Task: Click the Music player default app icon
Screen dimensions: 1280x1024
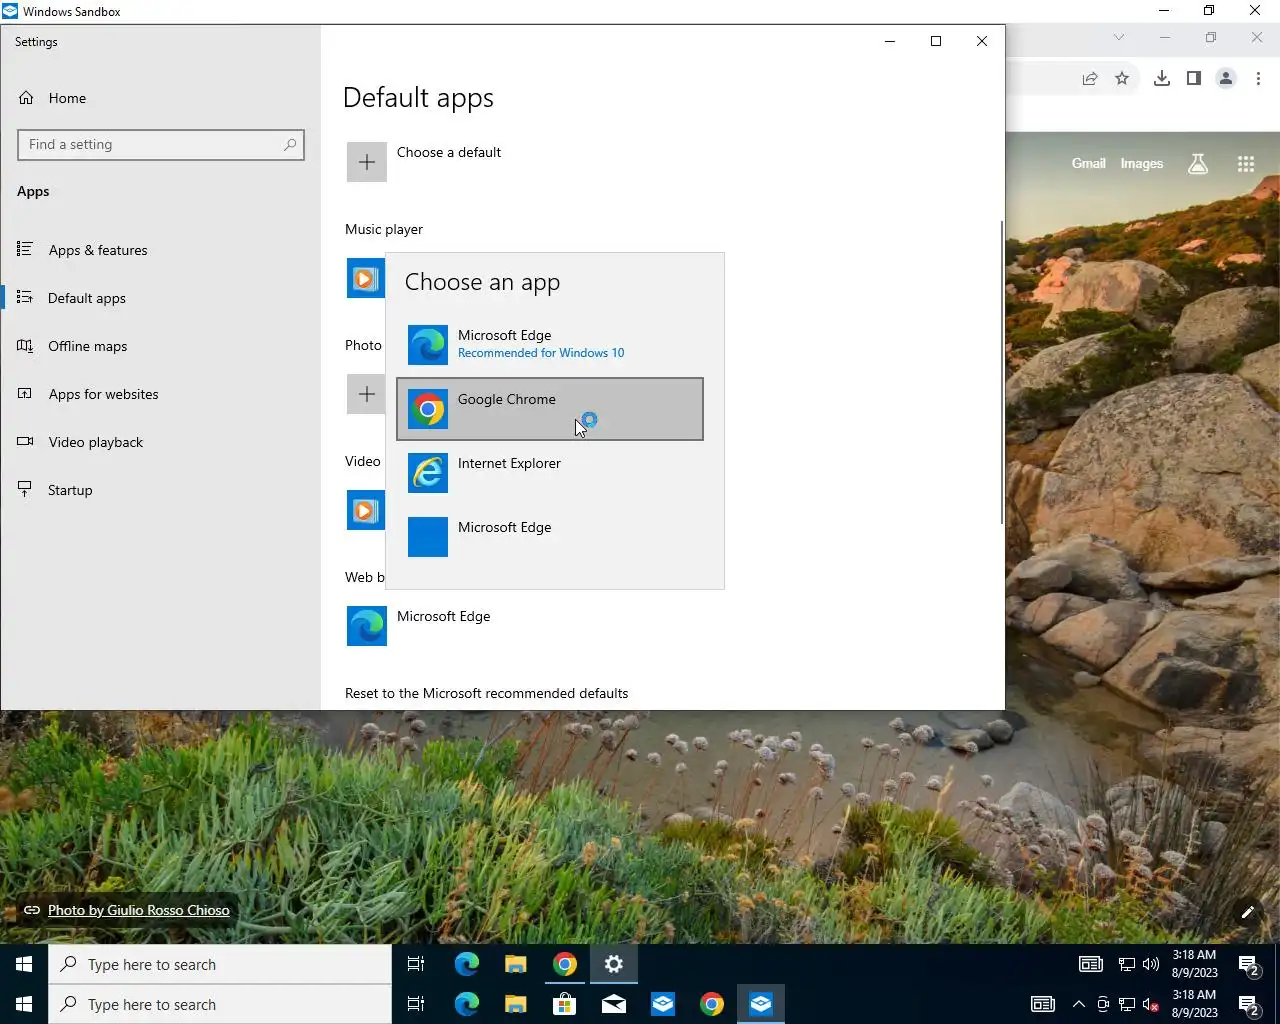Action: pos(365,278)
